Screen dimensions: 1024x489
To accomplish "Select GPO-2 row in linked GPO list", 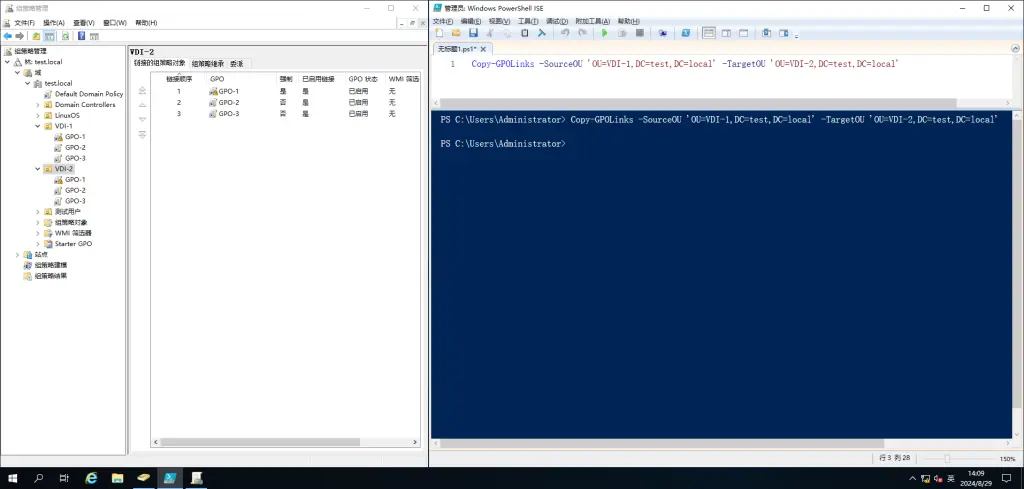I will point(229,102).
